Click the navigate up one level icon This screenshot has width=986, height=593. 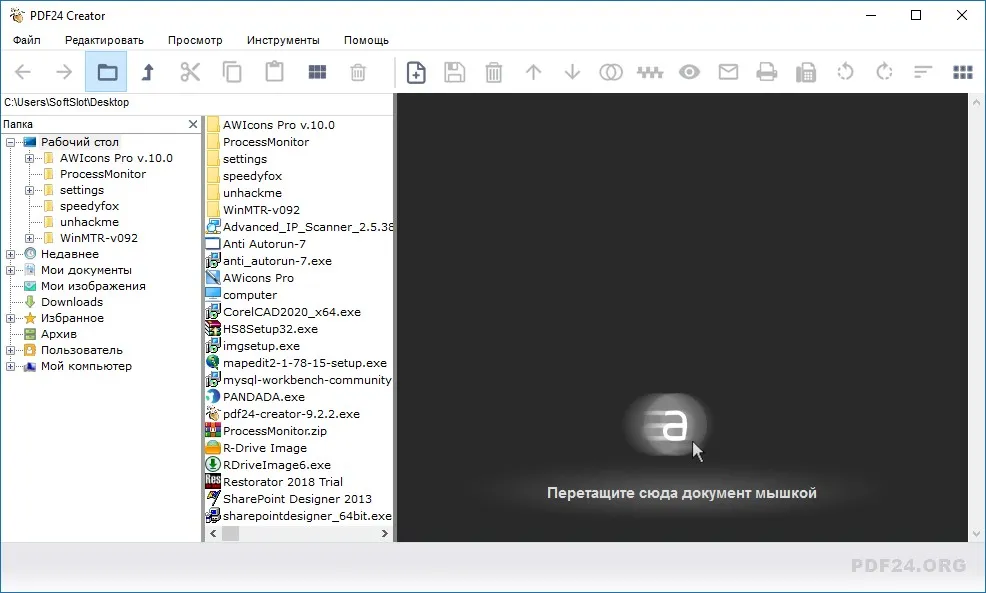pos(148,72)
